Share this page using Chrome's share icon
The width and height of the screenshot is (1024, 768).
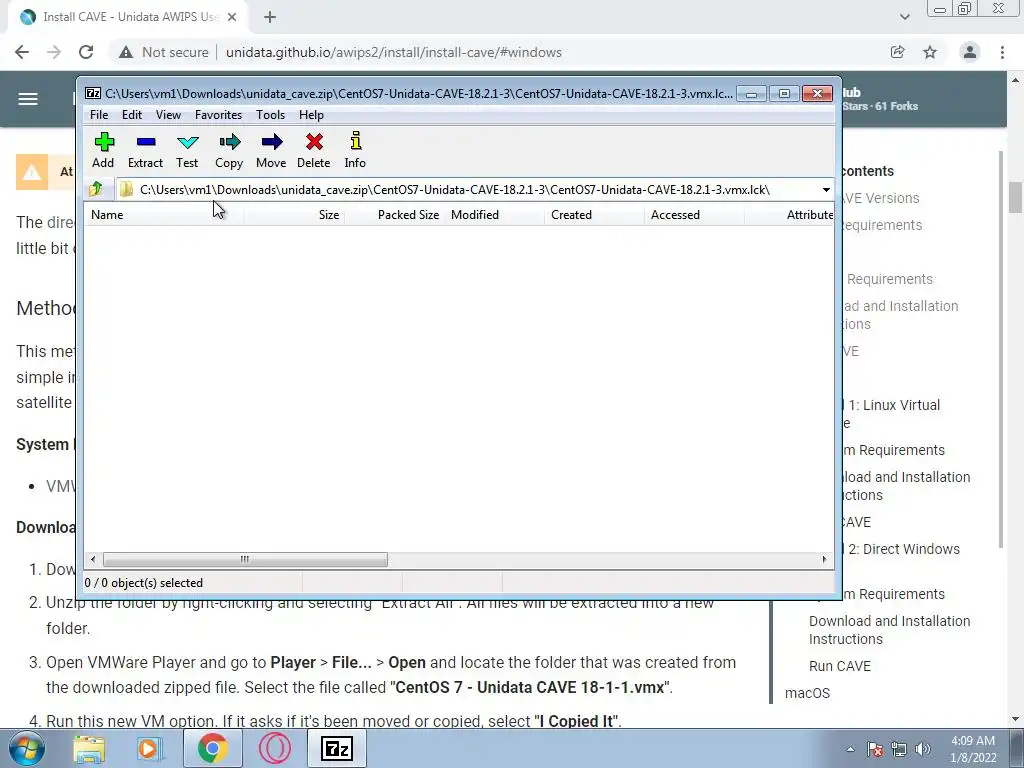coord(897,52)
